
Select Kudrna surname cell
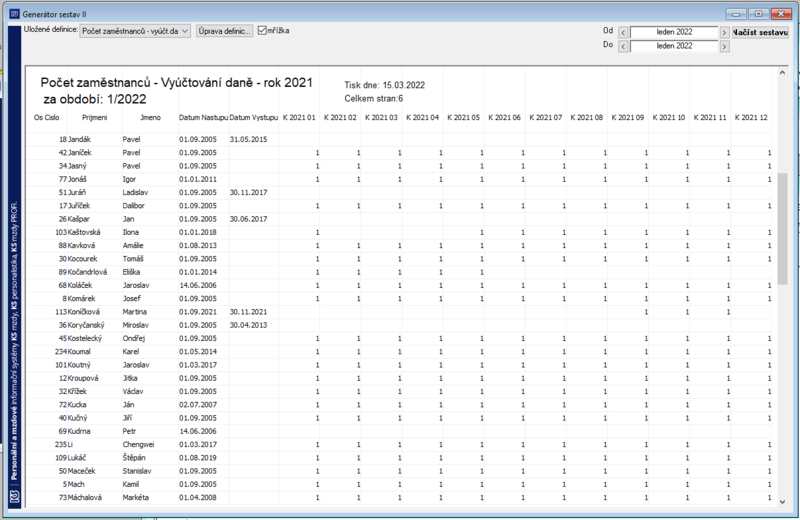(x=79, y=431)
